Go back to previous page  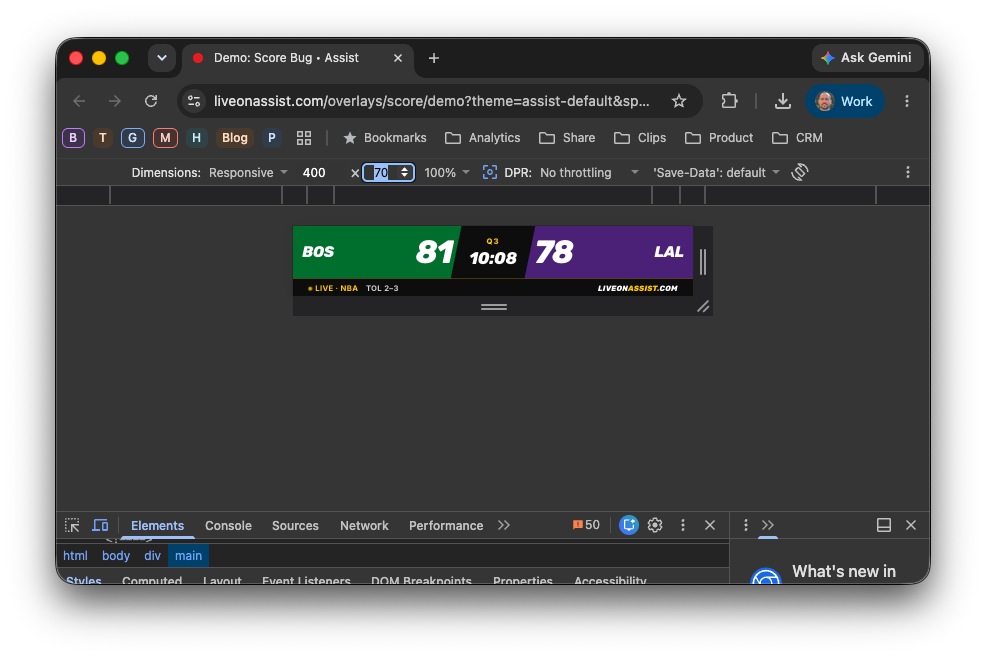click(79, 101)
